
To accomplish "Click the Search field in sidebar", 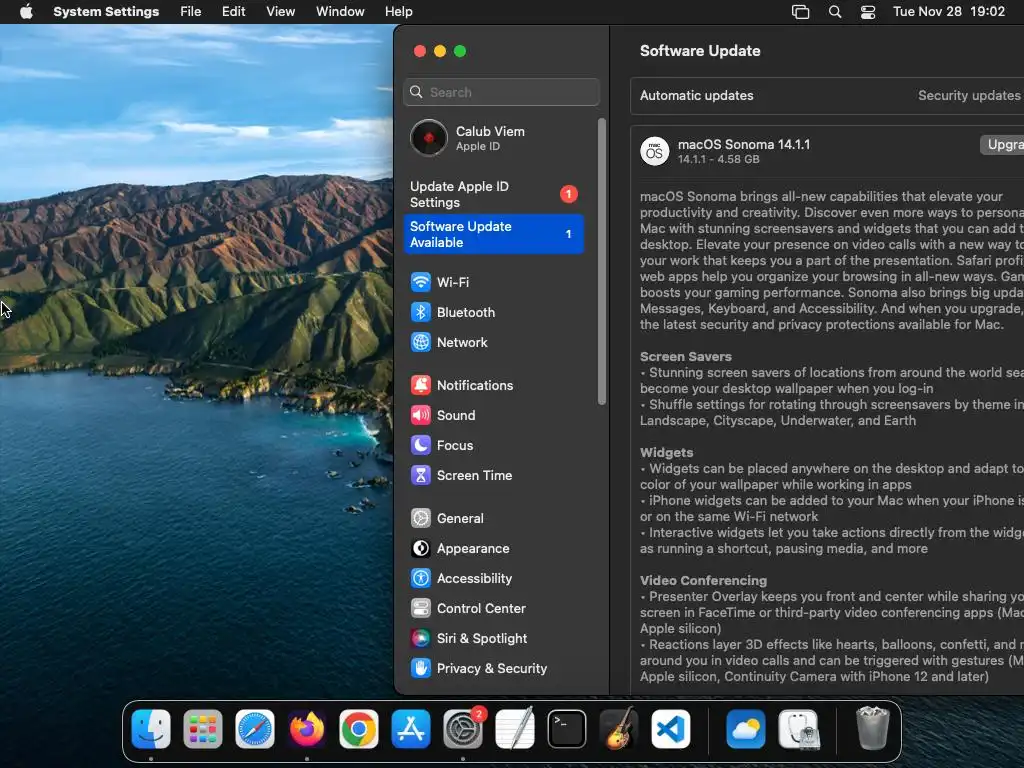I will pos(502,92).
